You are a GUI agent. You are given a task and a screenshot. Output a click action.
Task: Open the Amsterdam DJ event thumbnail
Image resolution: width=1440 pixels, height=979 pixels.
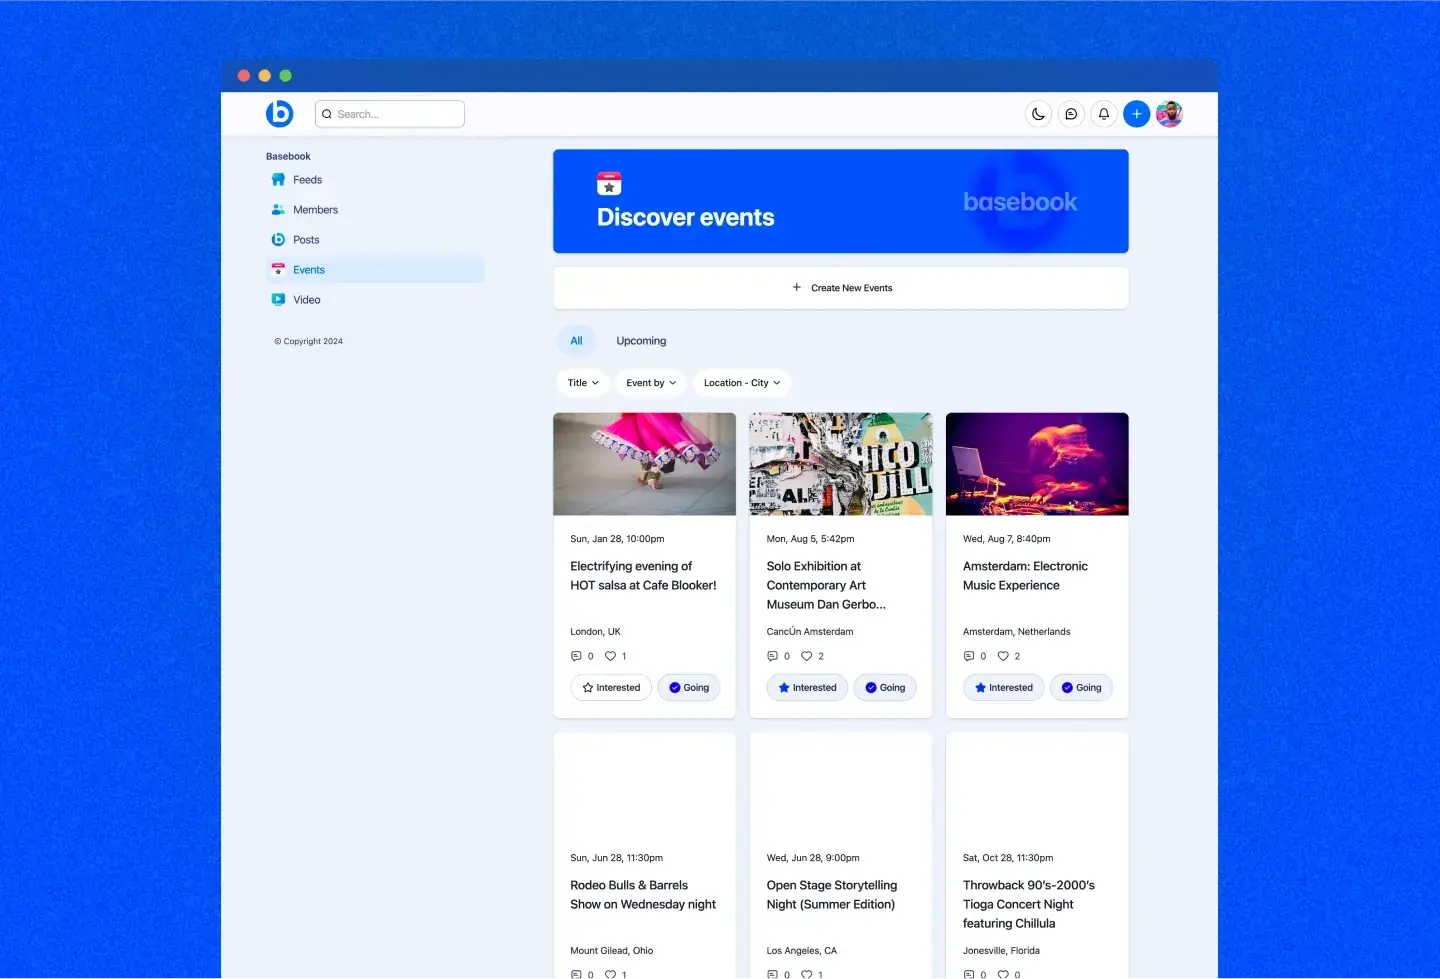[x=1037, y=464]
